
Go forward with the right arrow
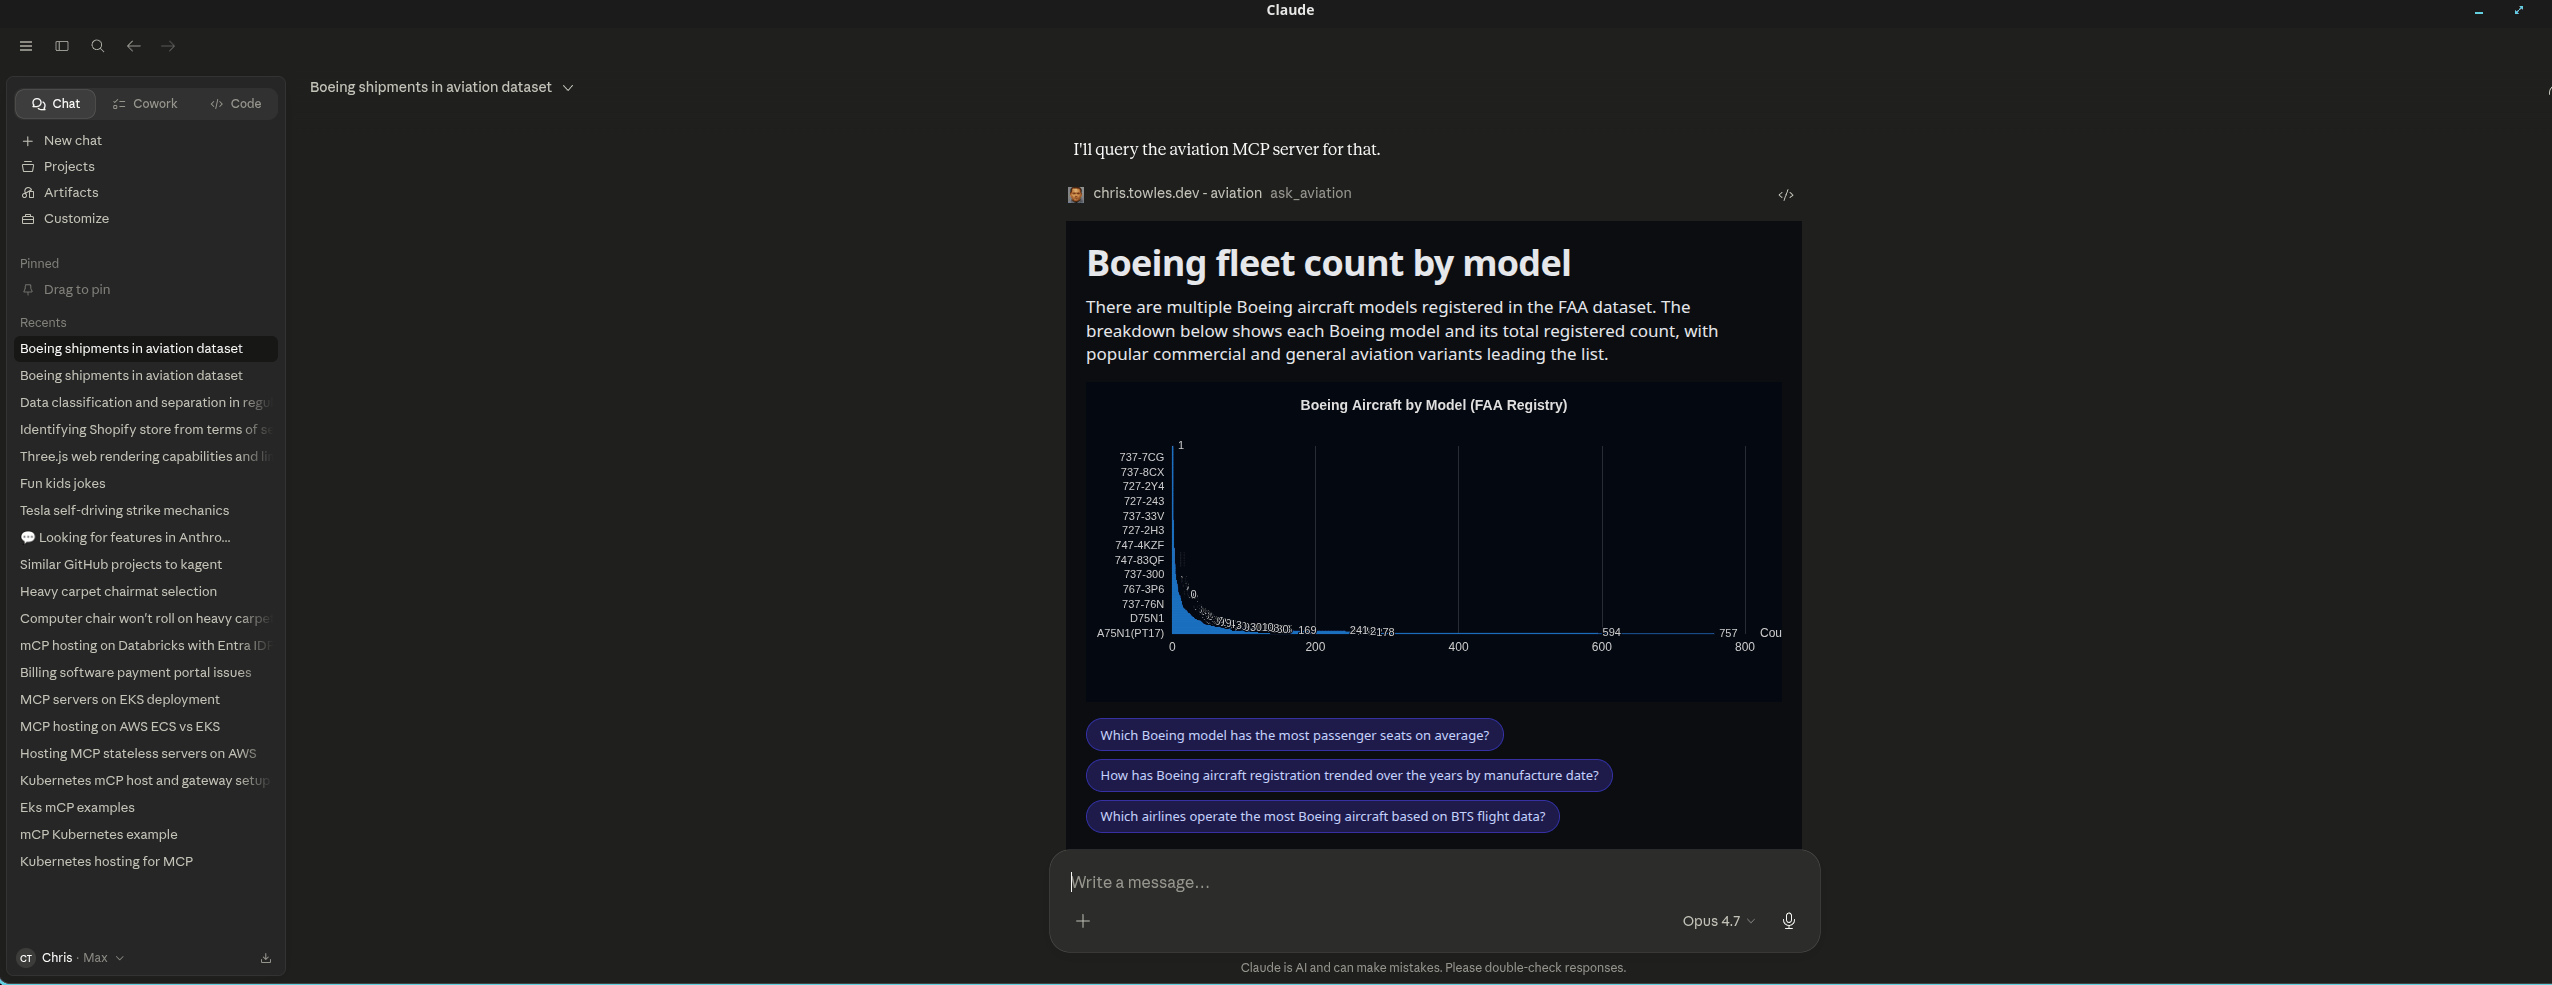(169, 46)
